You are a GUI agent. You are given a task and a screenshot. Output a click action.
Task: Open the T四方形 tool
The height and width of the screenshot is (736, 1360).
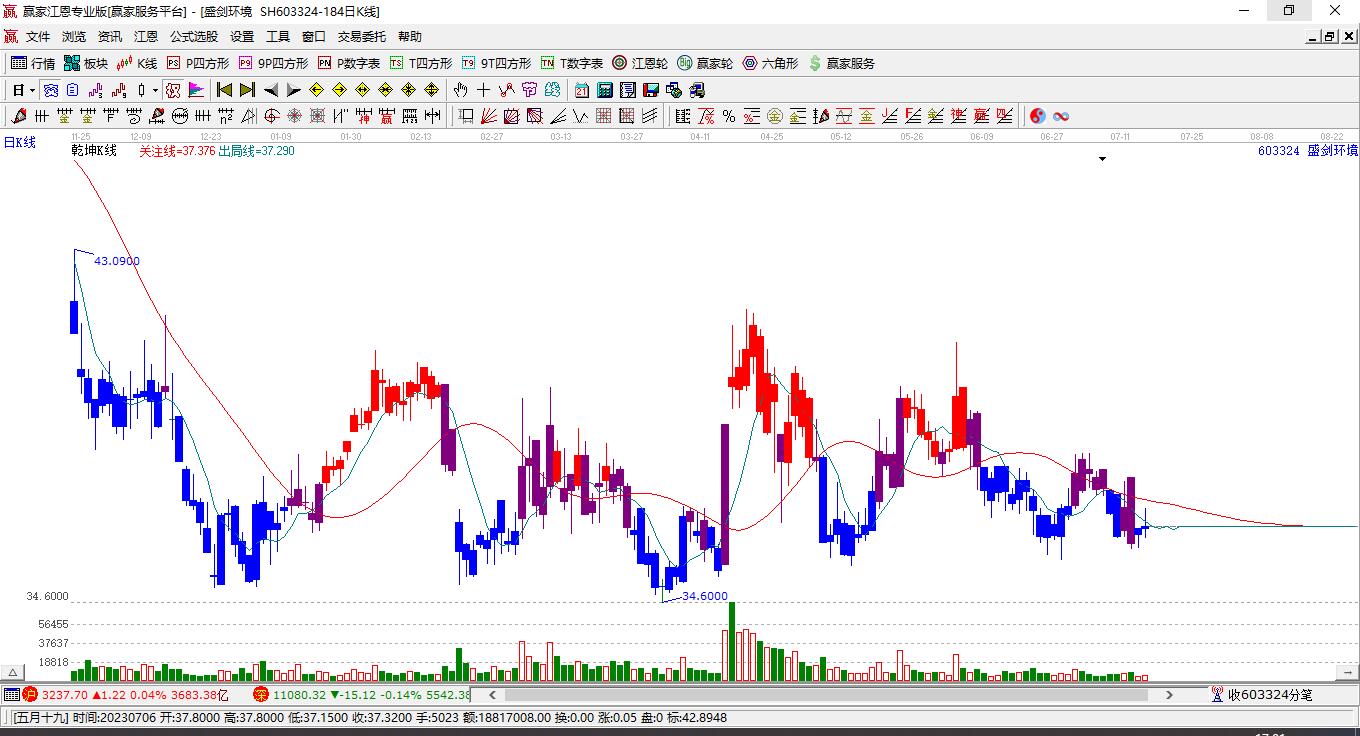(420, 63)
